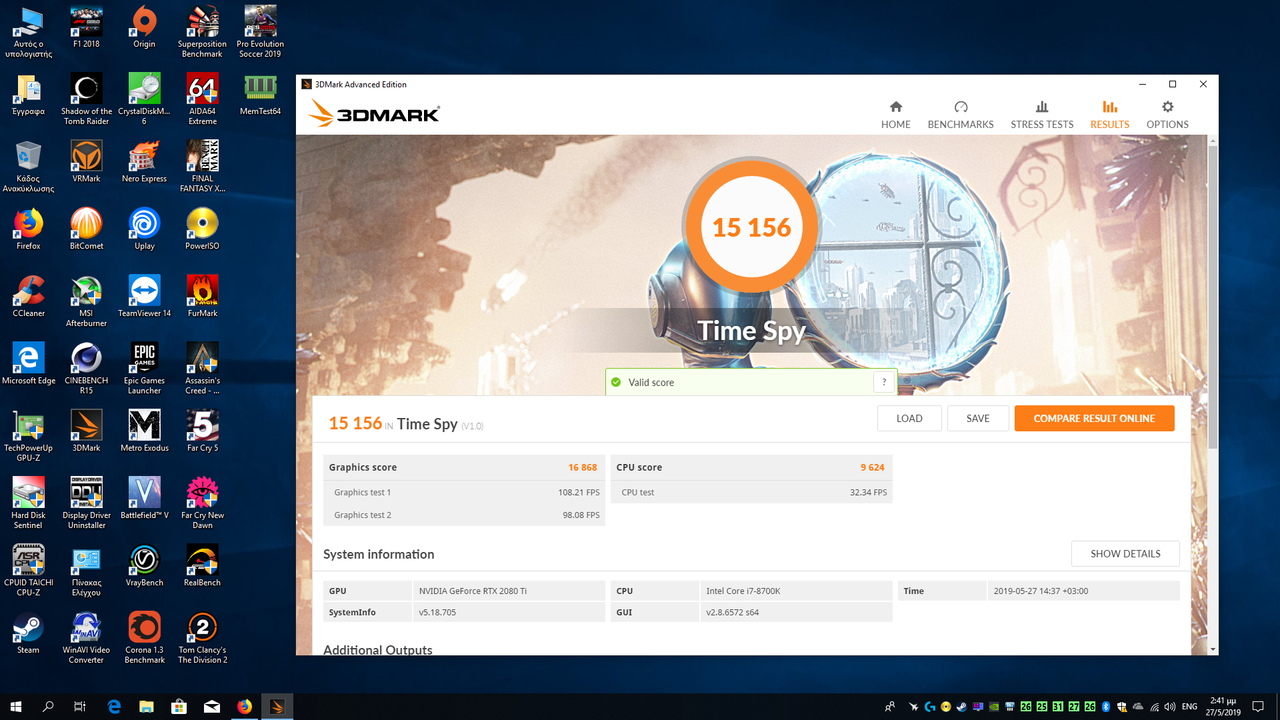Switch to the BENCHMARKS tab
1280x720 pixels.
tap(960, 115)
